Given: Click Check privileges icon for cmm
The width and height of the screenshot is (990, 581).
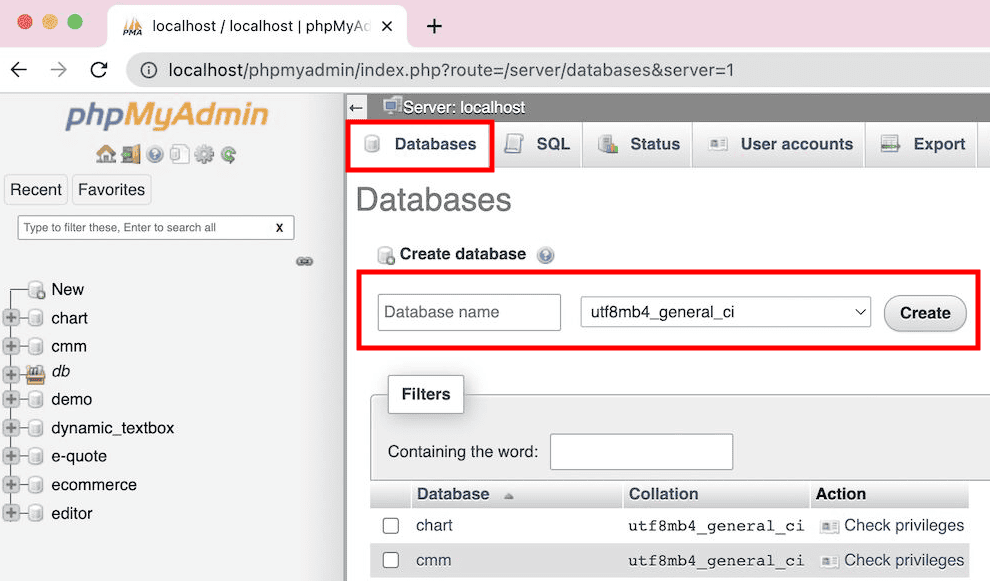Looking at the screenshot, I should [x=829, y=561].
